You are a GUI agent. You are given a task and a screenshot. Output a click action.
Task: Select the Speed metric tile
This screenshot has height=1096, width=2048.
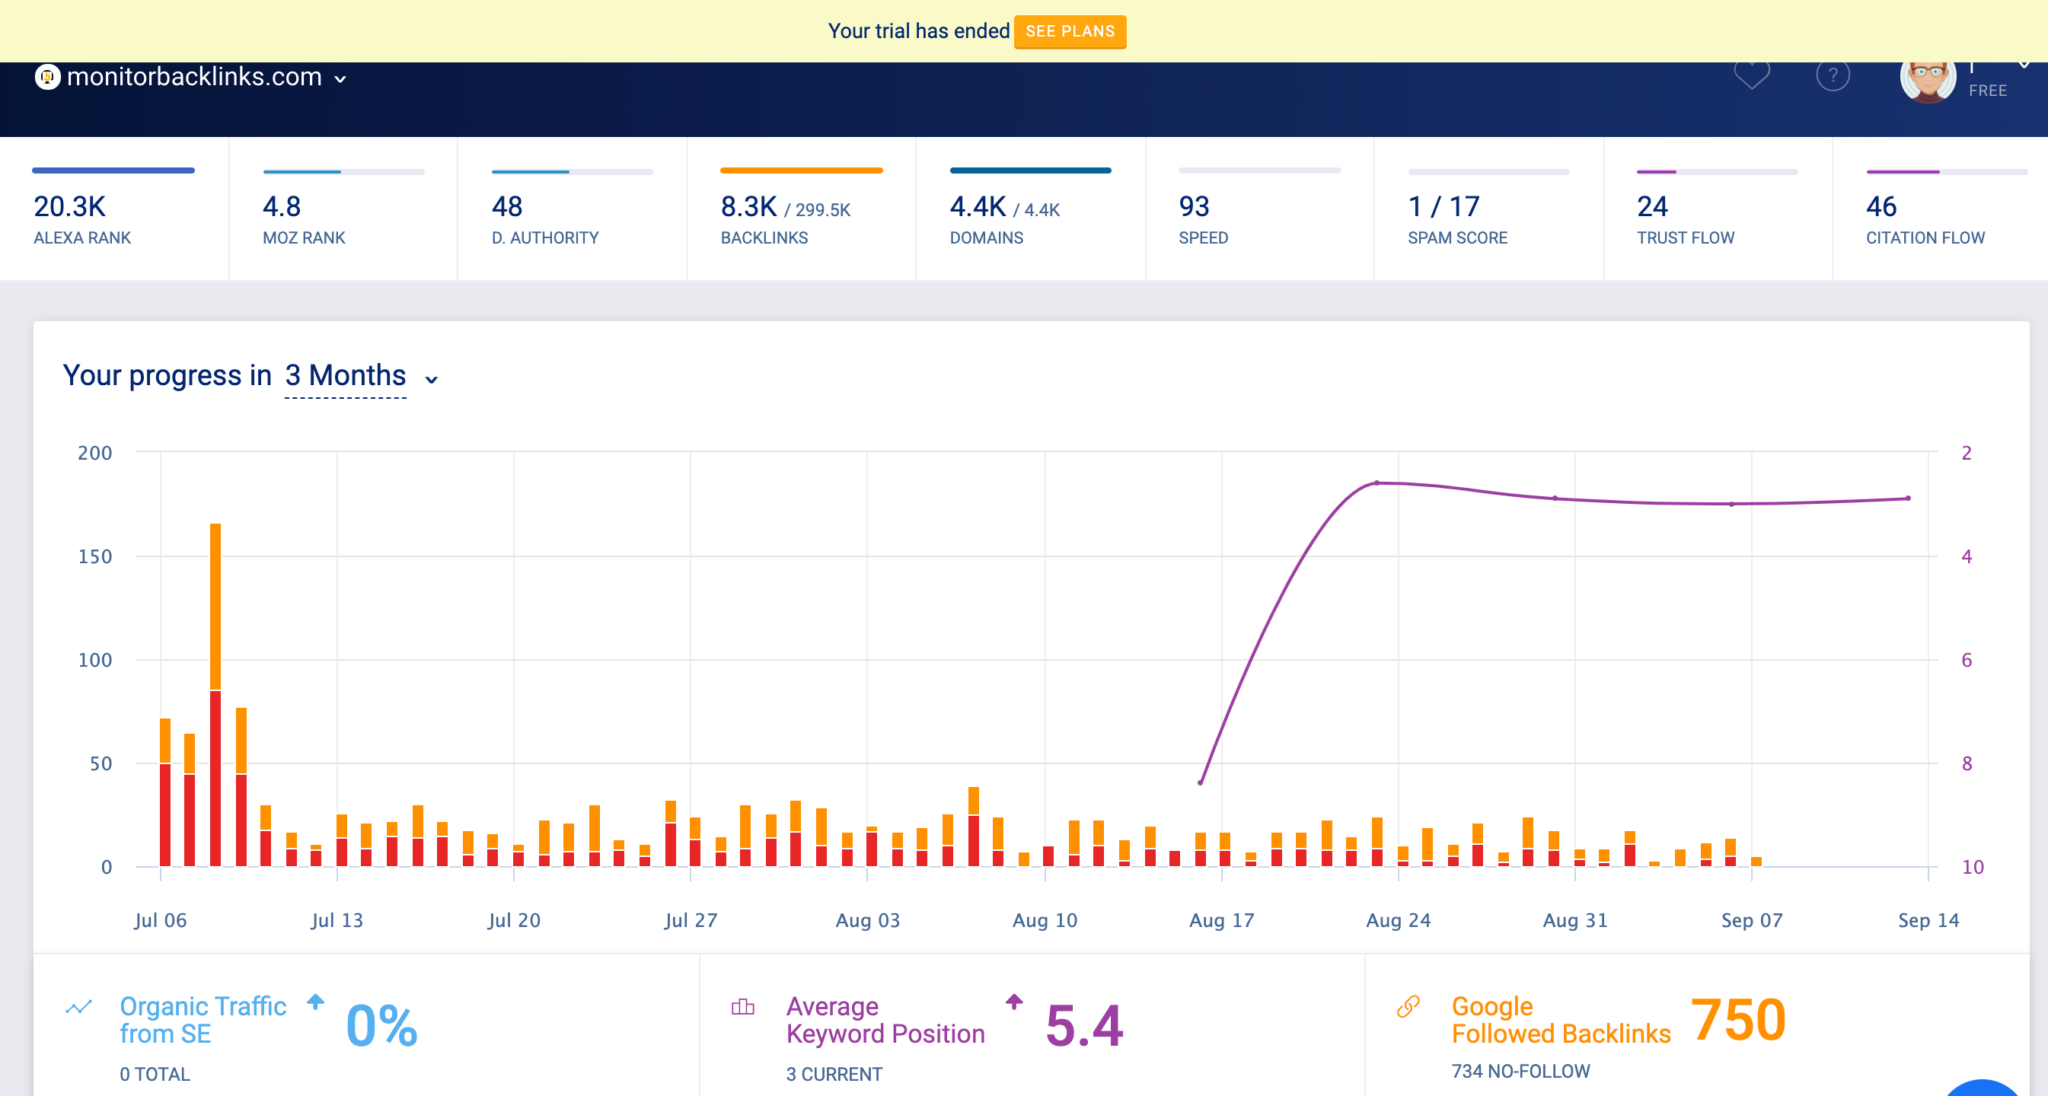[1260, 209]
